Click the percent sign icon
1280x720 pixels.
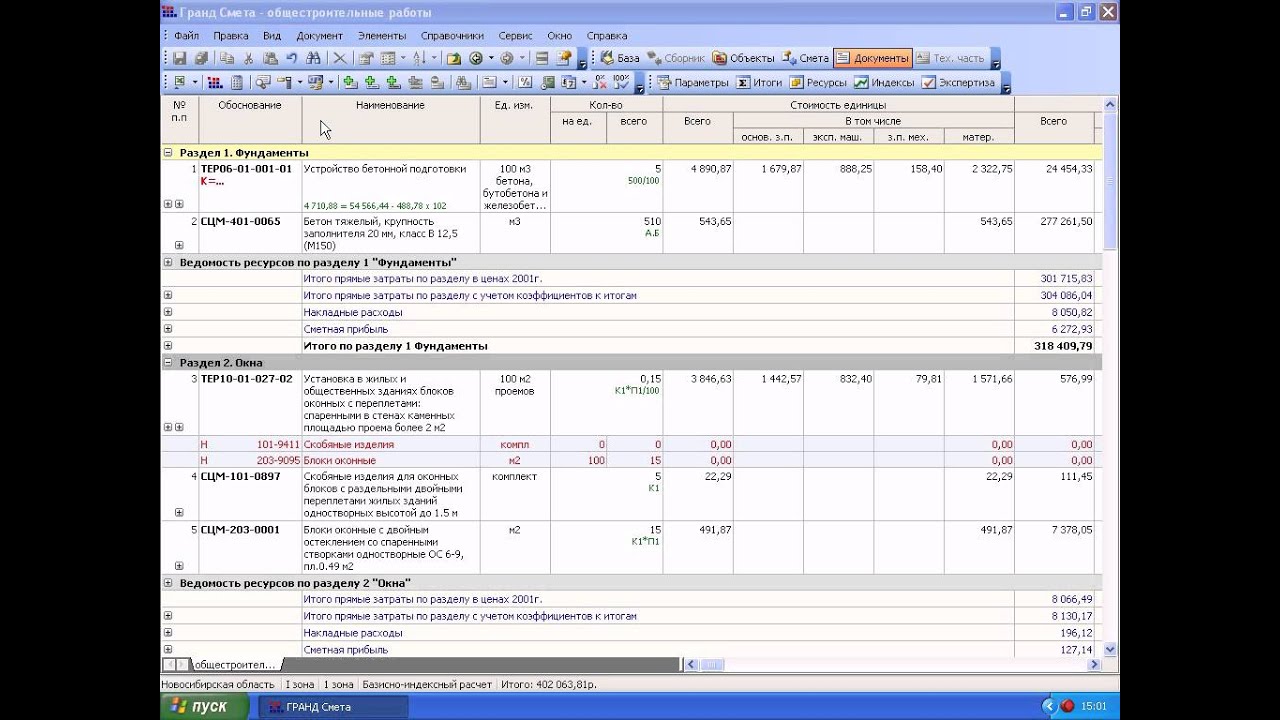click(x=525, y=83)
